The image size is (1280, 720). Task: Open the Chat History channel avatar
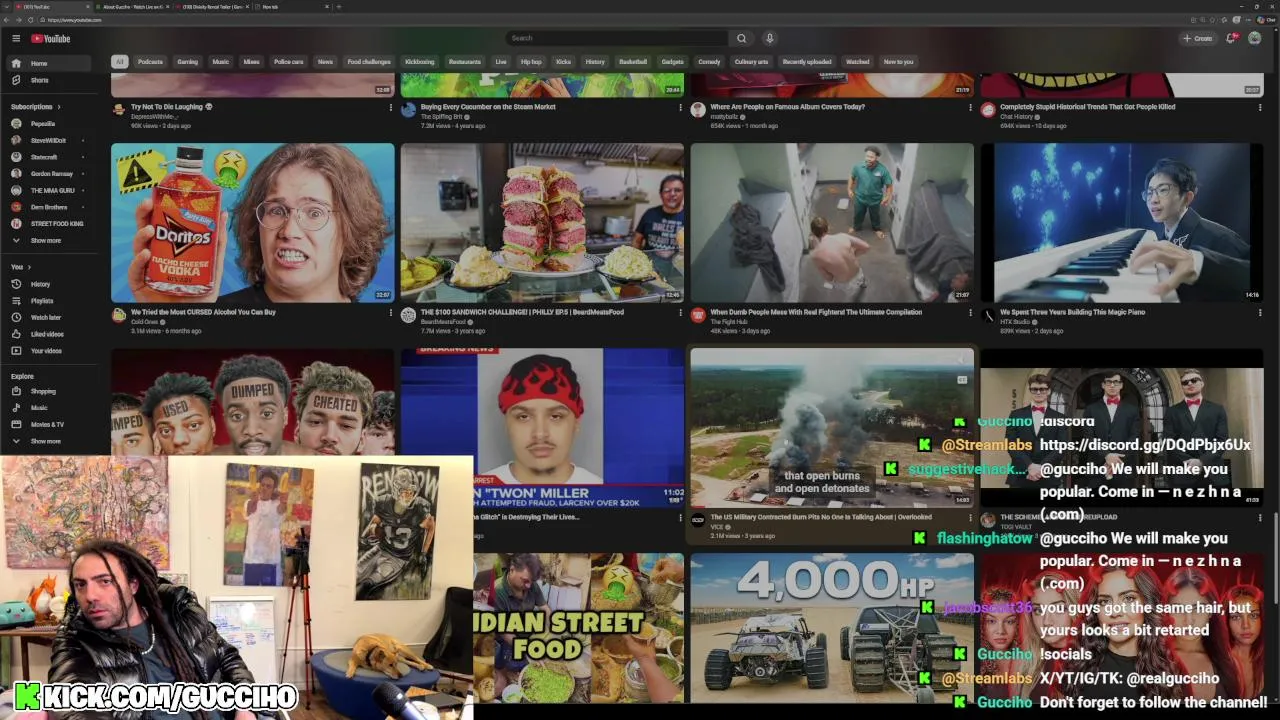(x=988, y=110)
